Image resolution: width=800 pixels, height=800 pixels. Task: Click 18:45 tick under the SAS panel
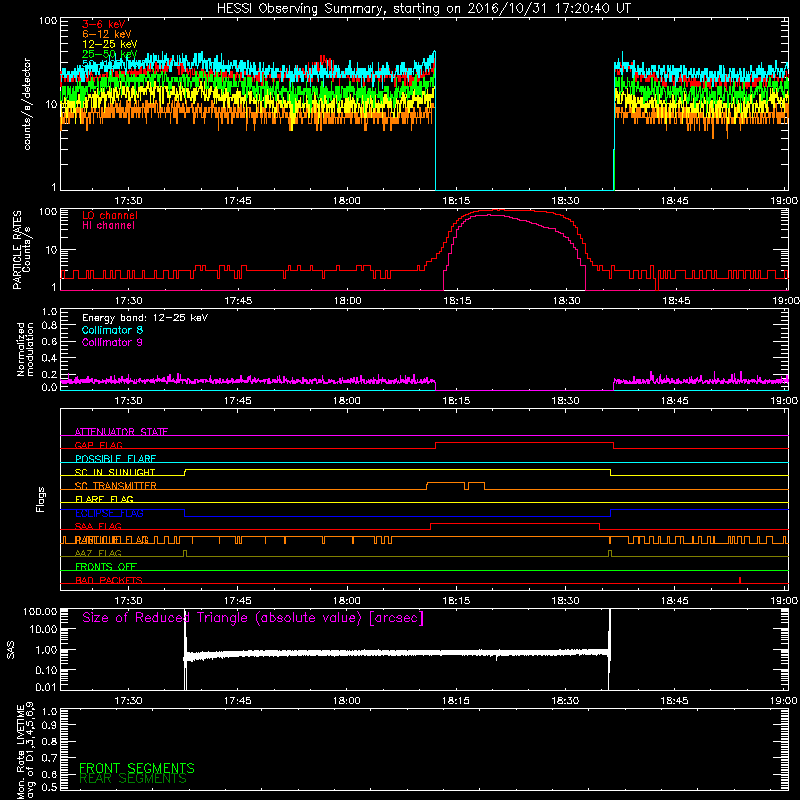point(674,701)
